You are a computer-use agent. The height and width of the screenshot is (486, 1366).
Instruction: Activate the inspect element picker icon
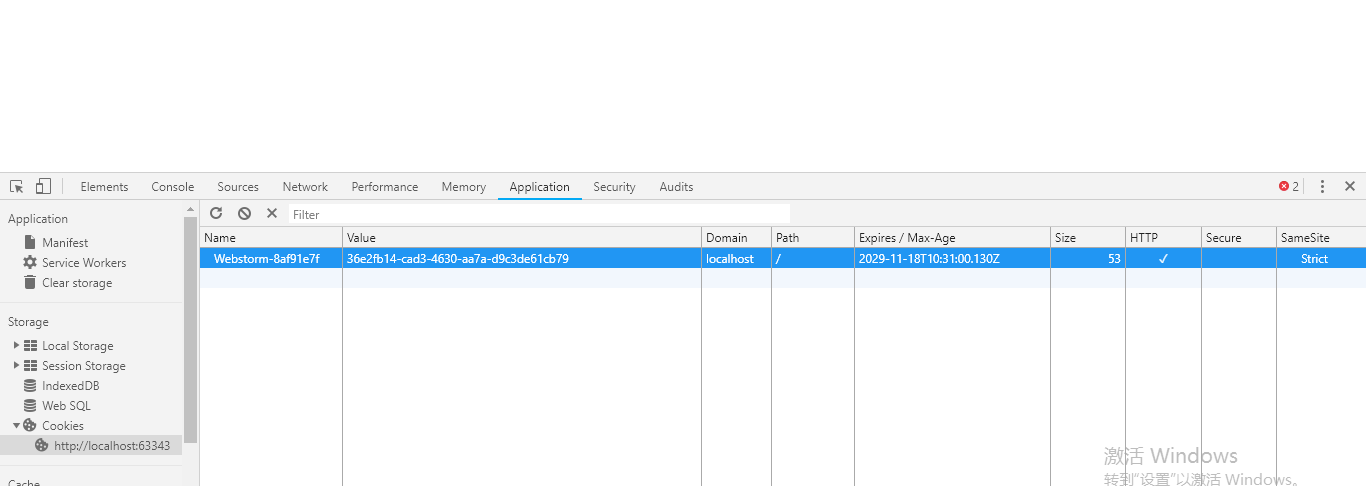tap(17, 187)
